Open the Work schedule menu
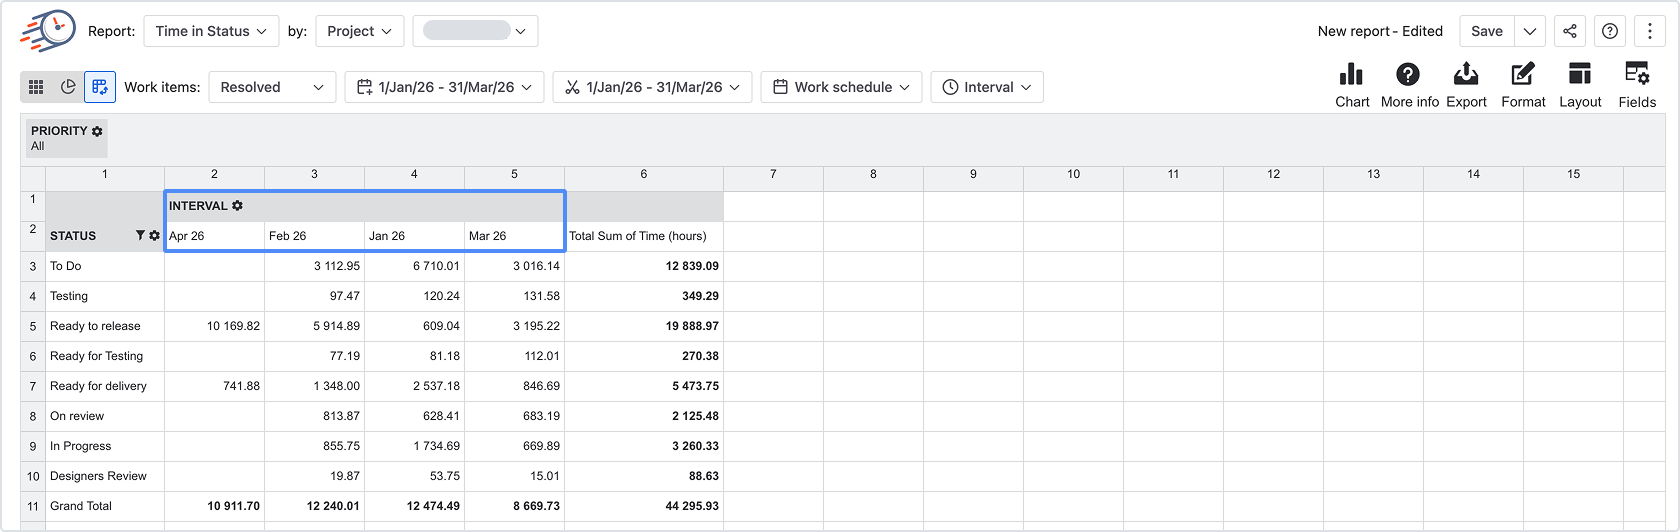1680x532 pixels. click(841, 87)
